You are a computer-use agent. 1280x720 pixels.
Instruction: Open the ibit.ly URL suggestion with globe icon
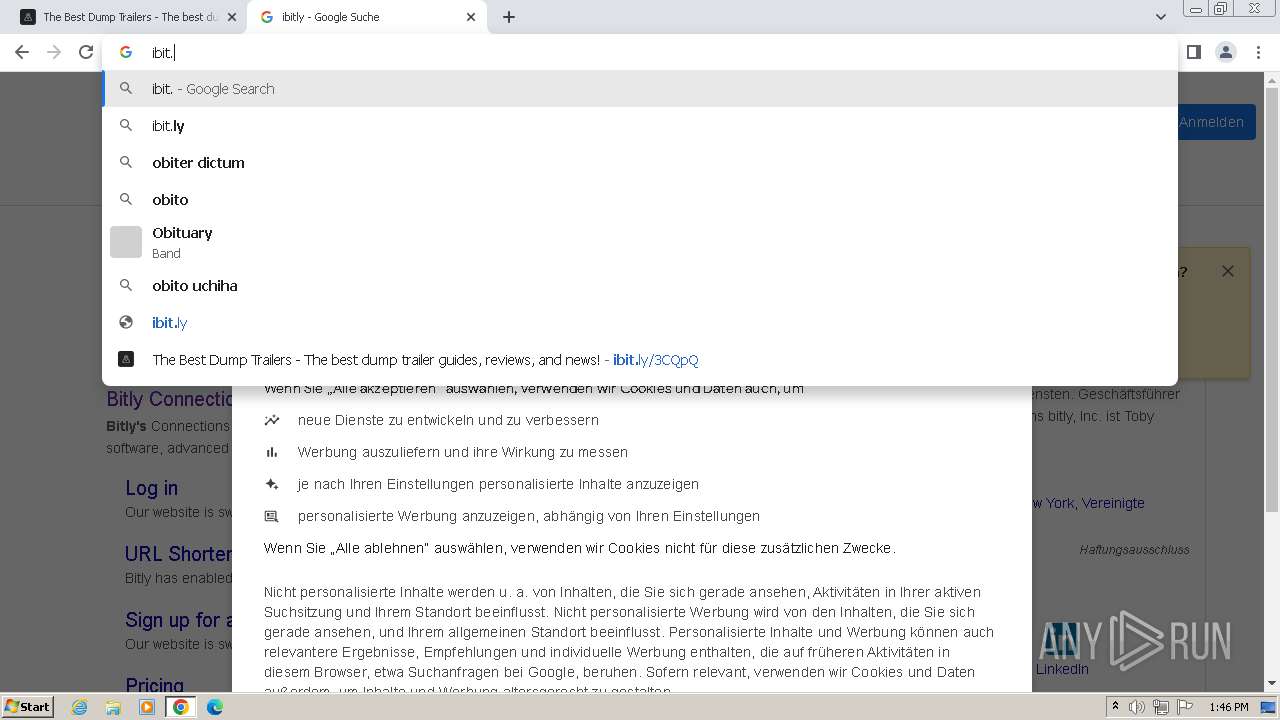[640, 323]
